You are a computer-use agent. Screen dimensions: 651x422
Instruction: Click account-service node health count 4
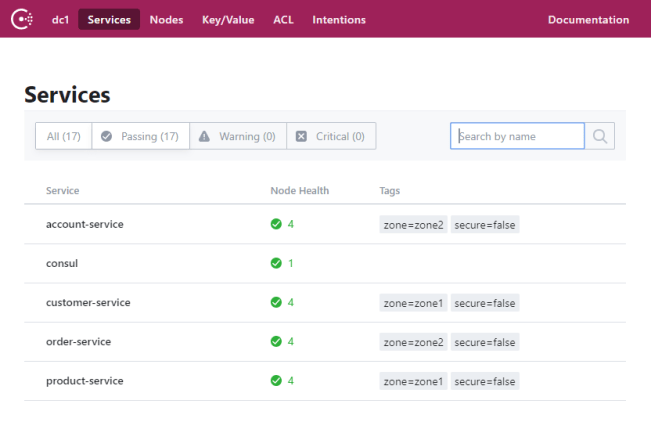[291, 224]
